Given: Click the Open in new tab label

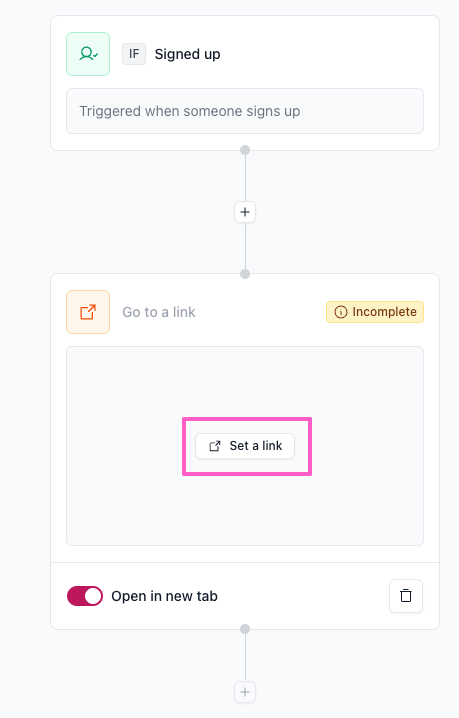Looking at the screenshot, I should [x=164, y=596].
